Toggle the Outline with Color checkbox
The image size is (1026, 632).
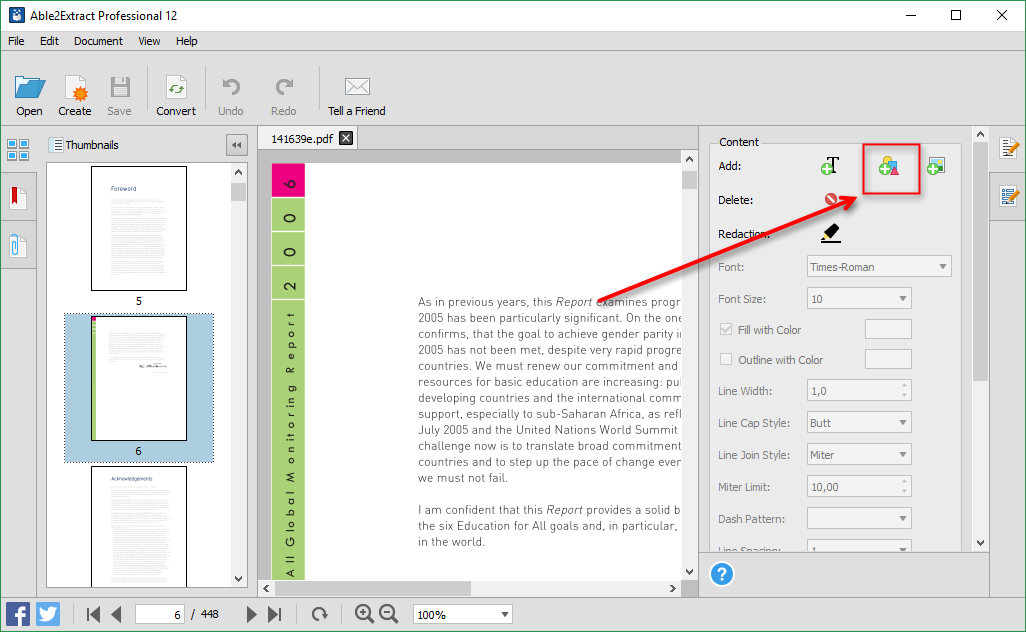point(726,359)
